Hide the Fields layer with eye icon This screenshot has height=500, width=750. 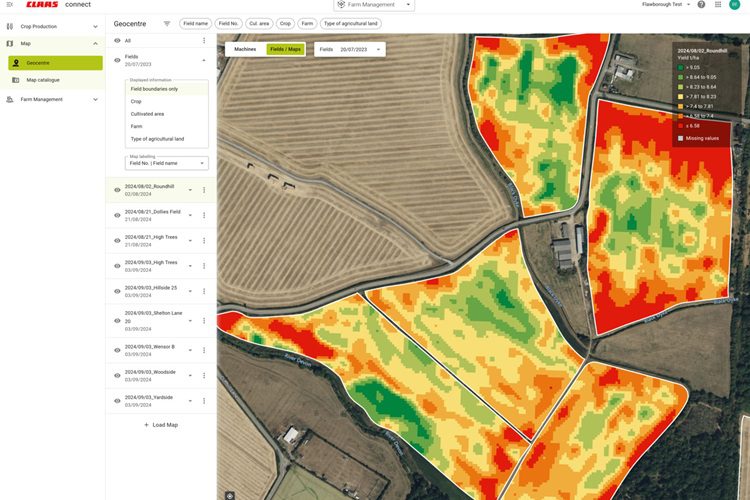tap(117, 60)
